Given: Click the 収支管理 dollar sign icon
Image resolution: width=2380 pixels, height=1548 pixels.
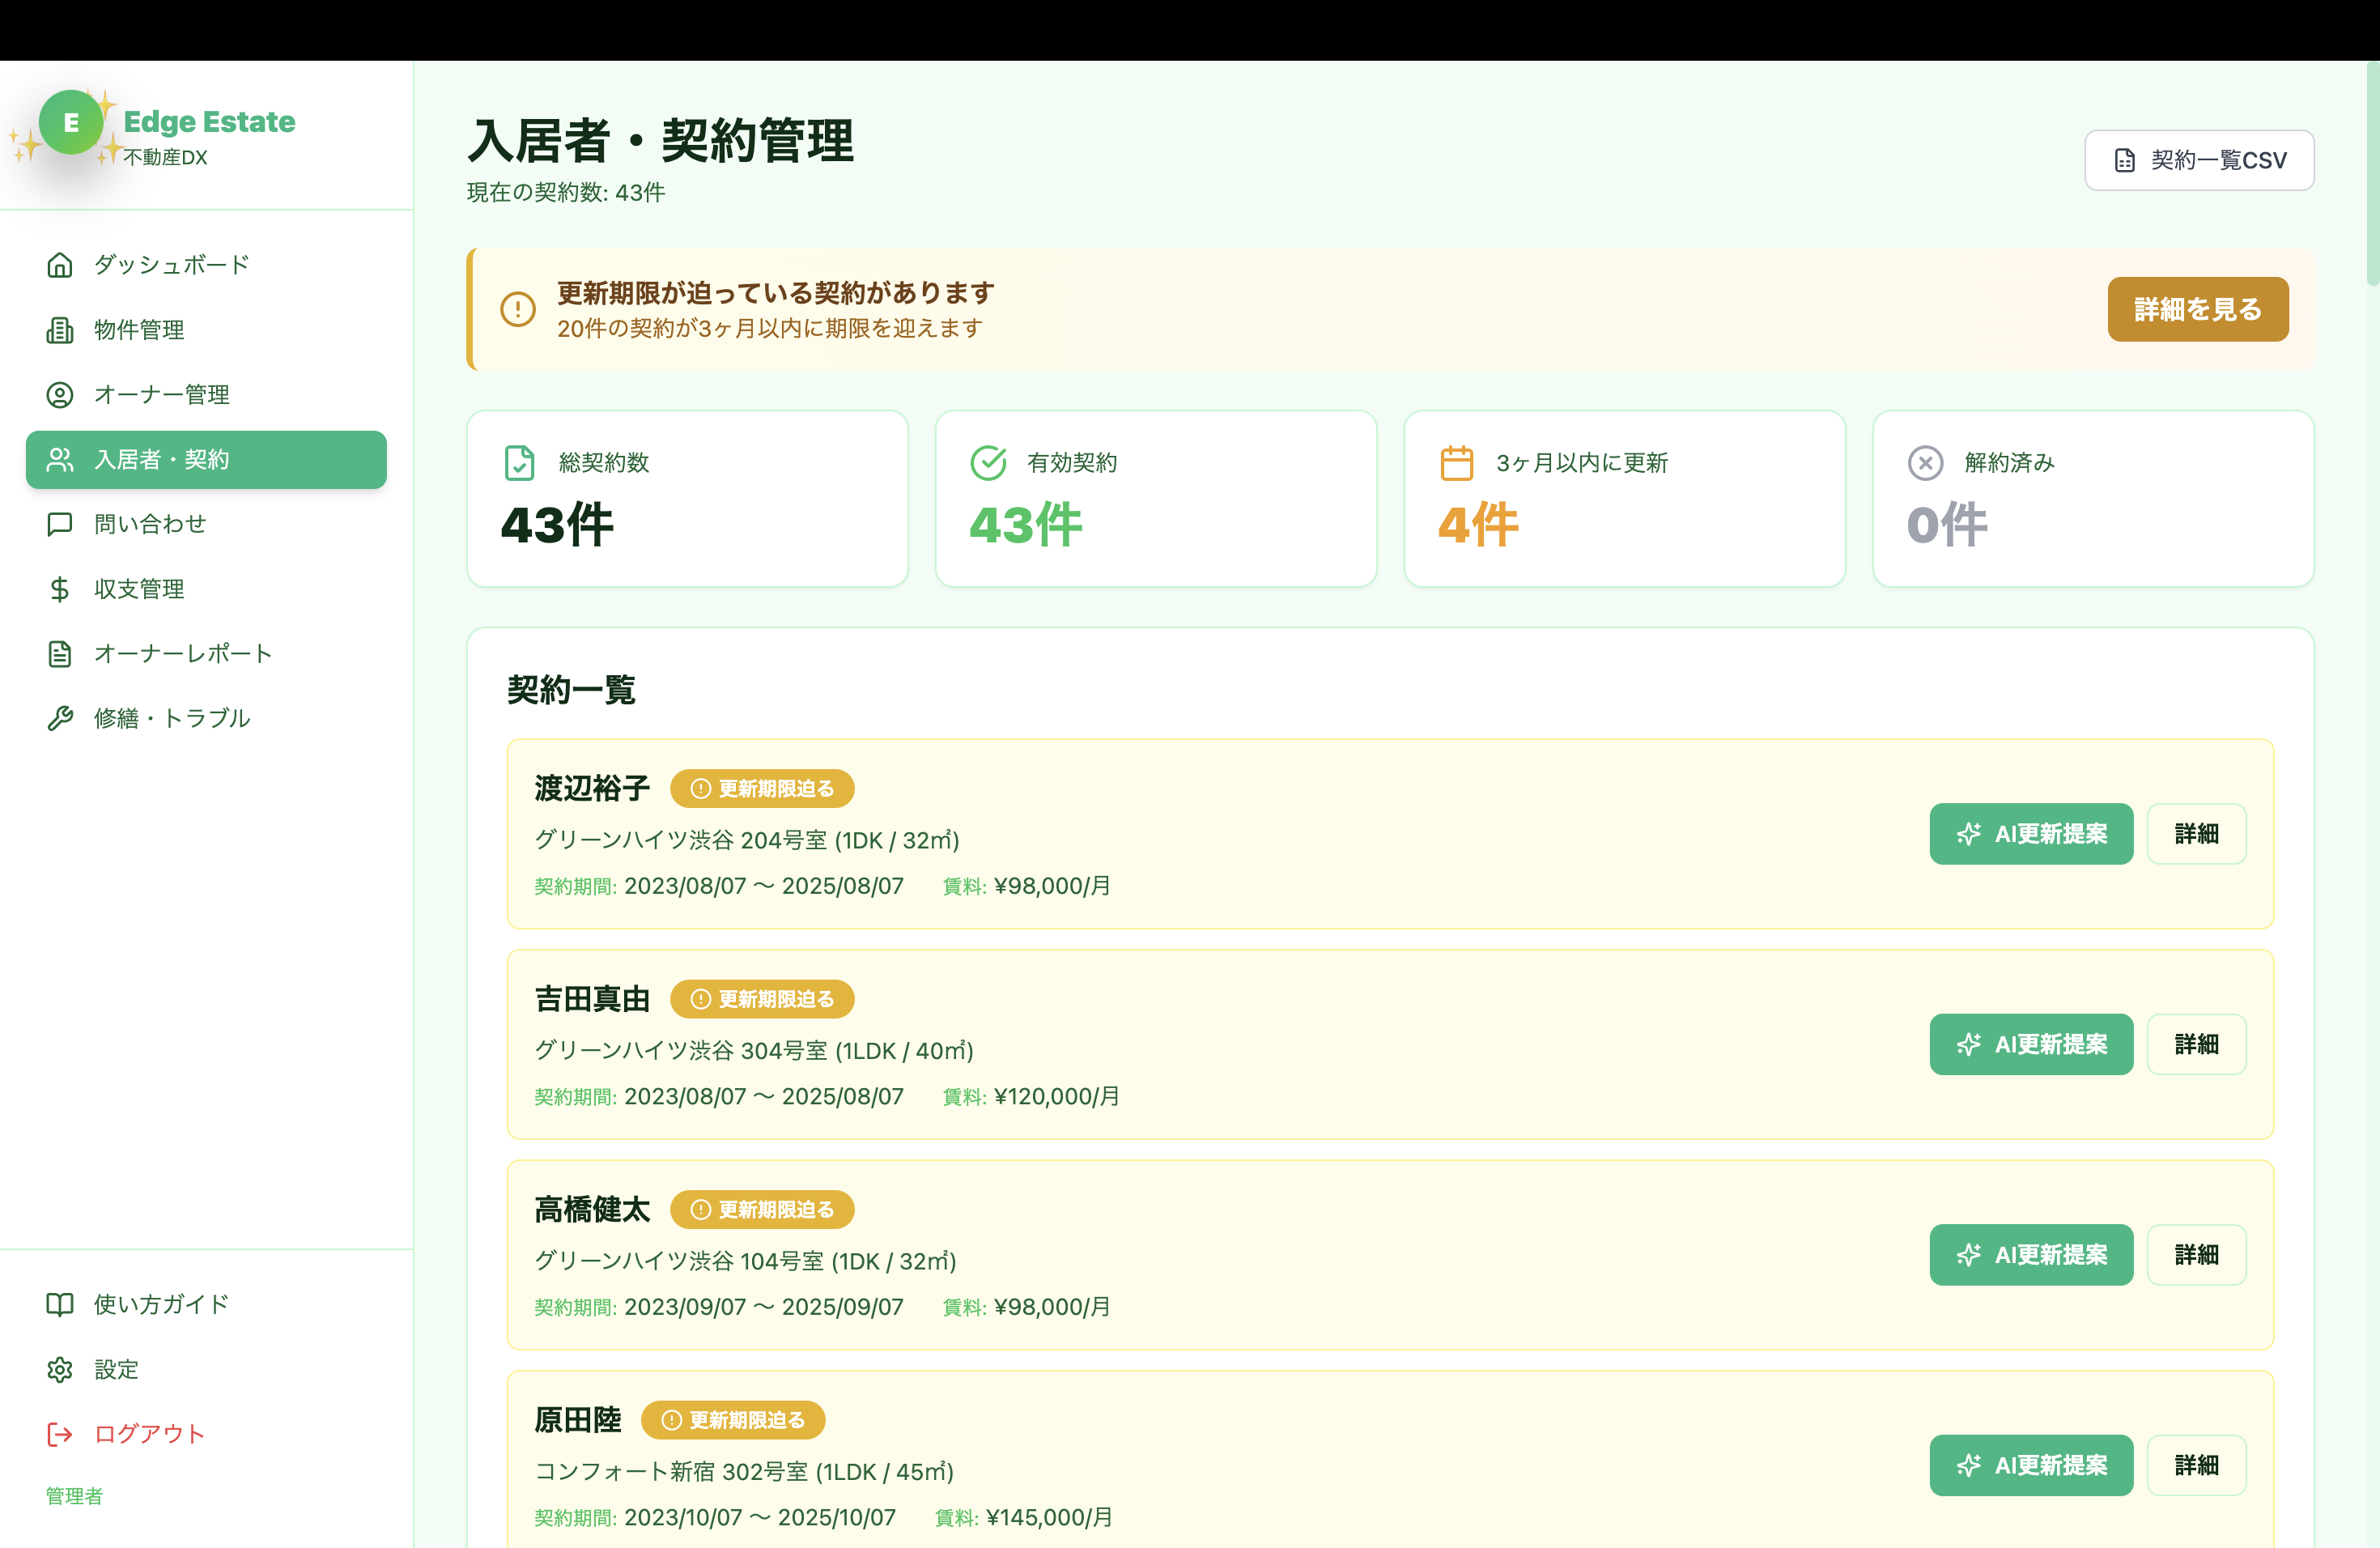Looking at the screenshot, I should click(x=60, y=589).
